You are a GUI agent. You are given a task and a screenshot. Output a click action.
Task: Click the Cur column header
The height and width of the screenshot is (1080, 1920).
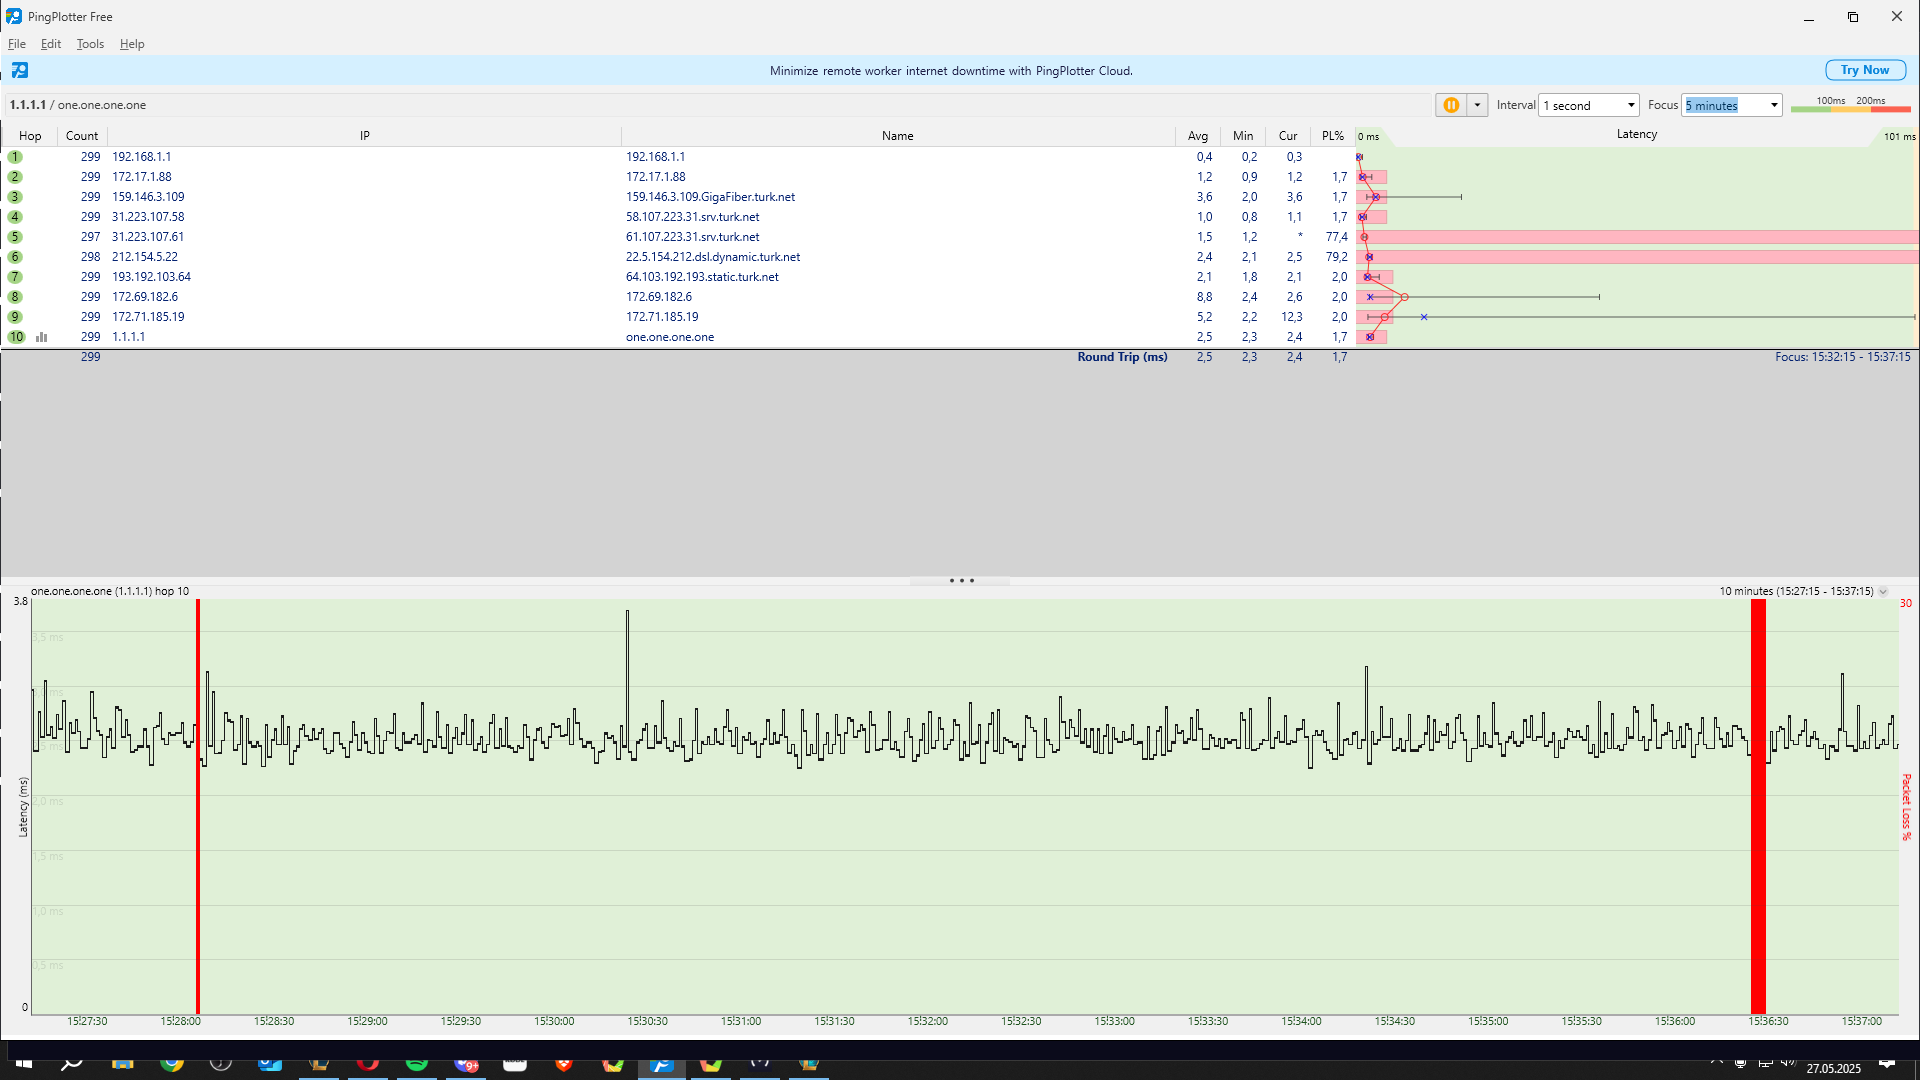click(x=1288, y=136)
